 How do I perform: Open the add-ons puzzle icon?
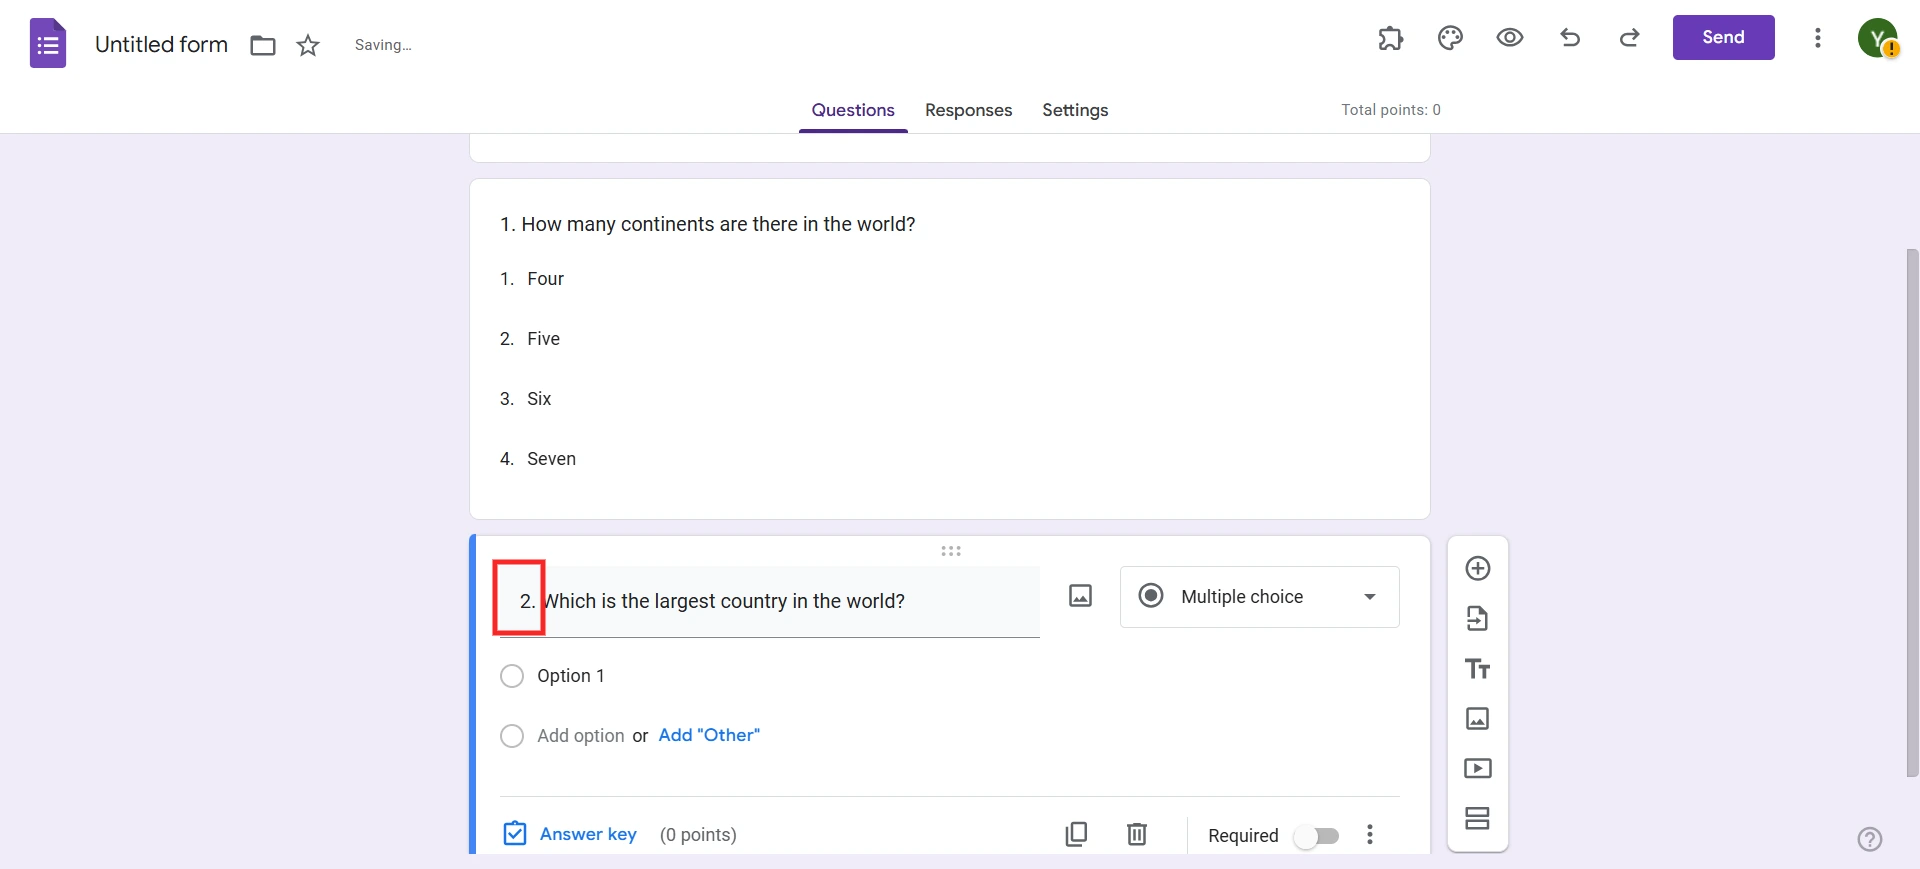(x=1390, y=38)
